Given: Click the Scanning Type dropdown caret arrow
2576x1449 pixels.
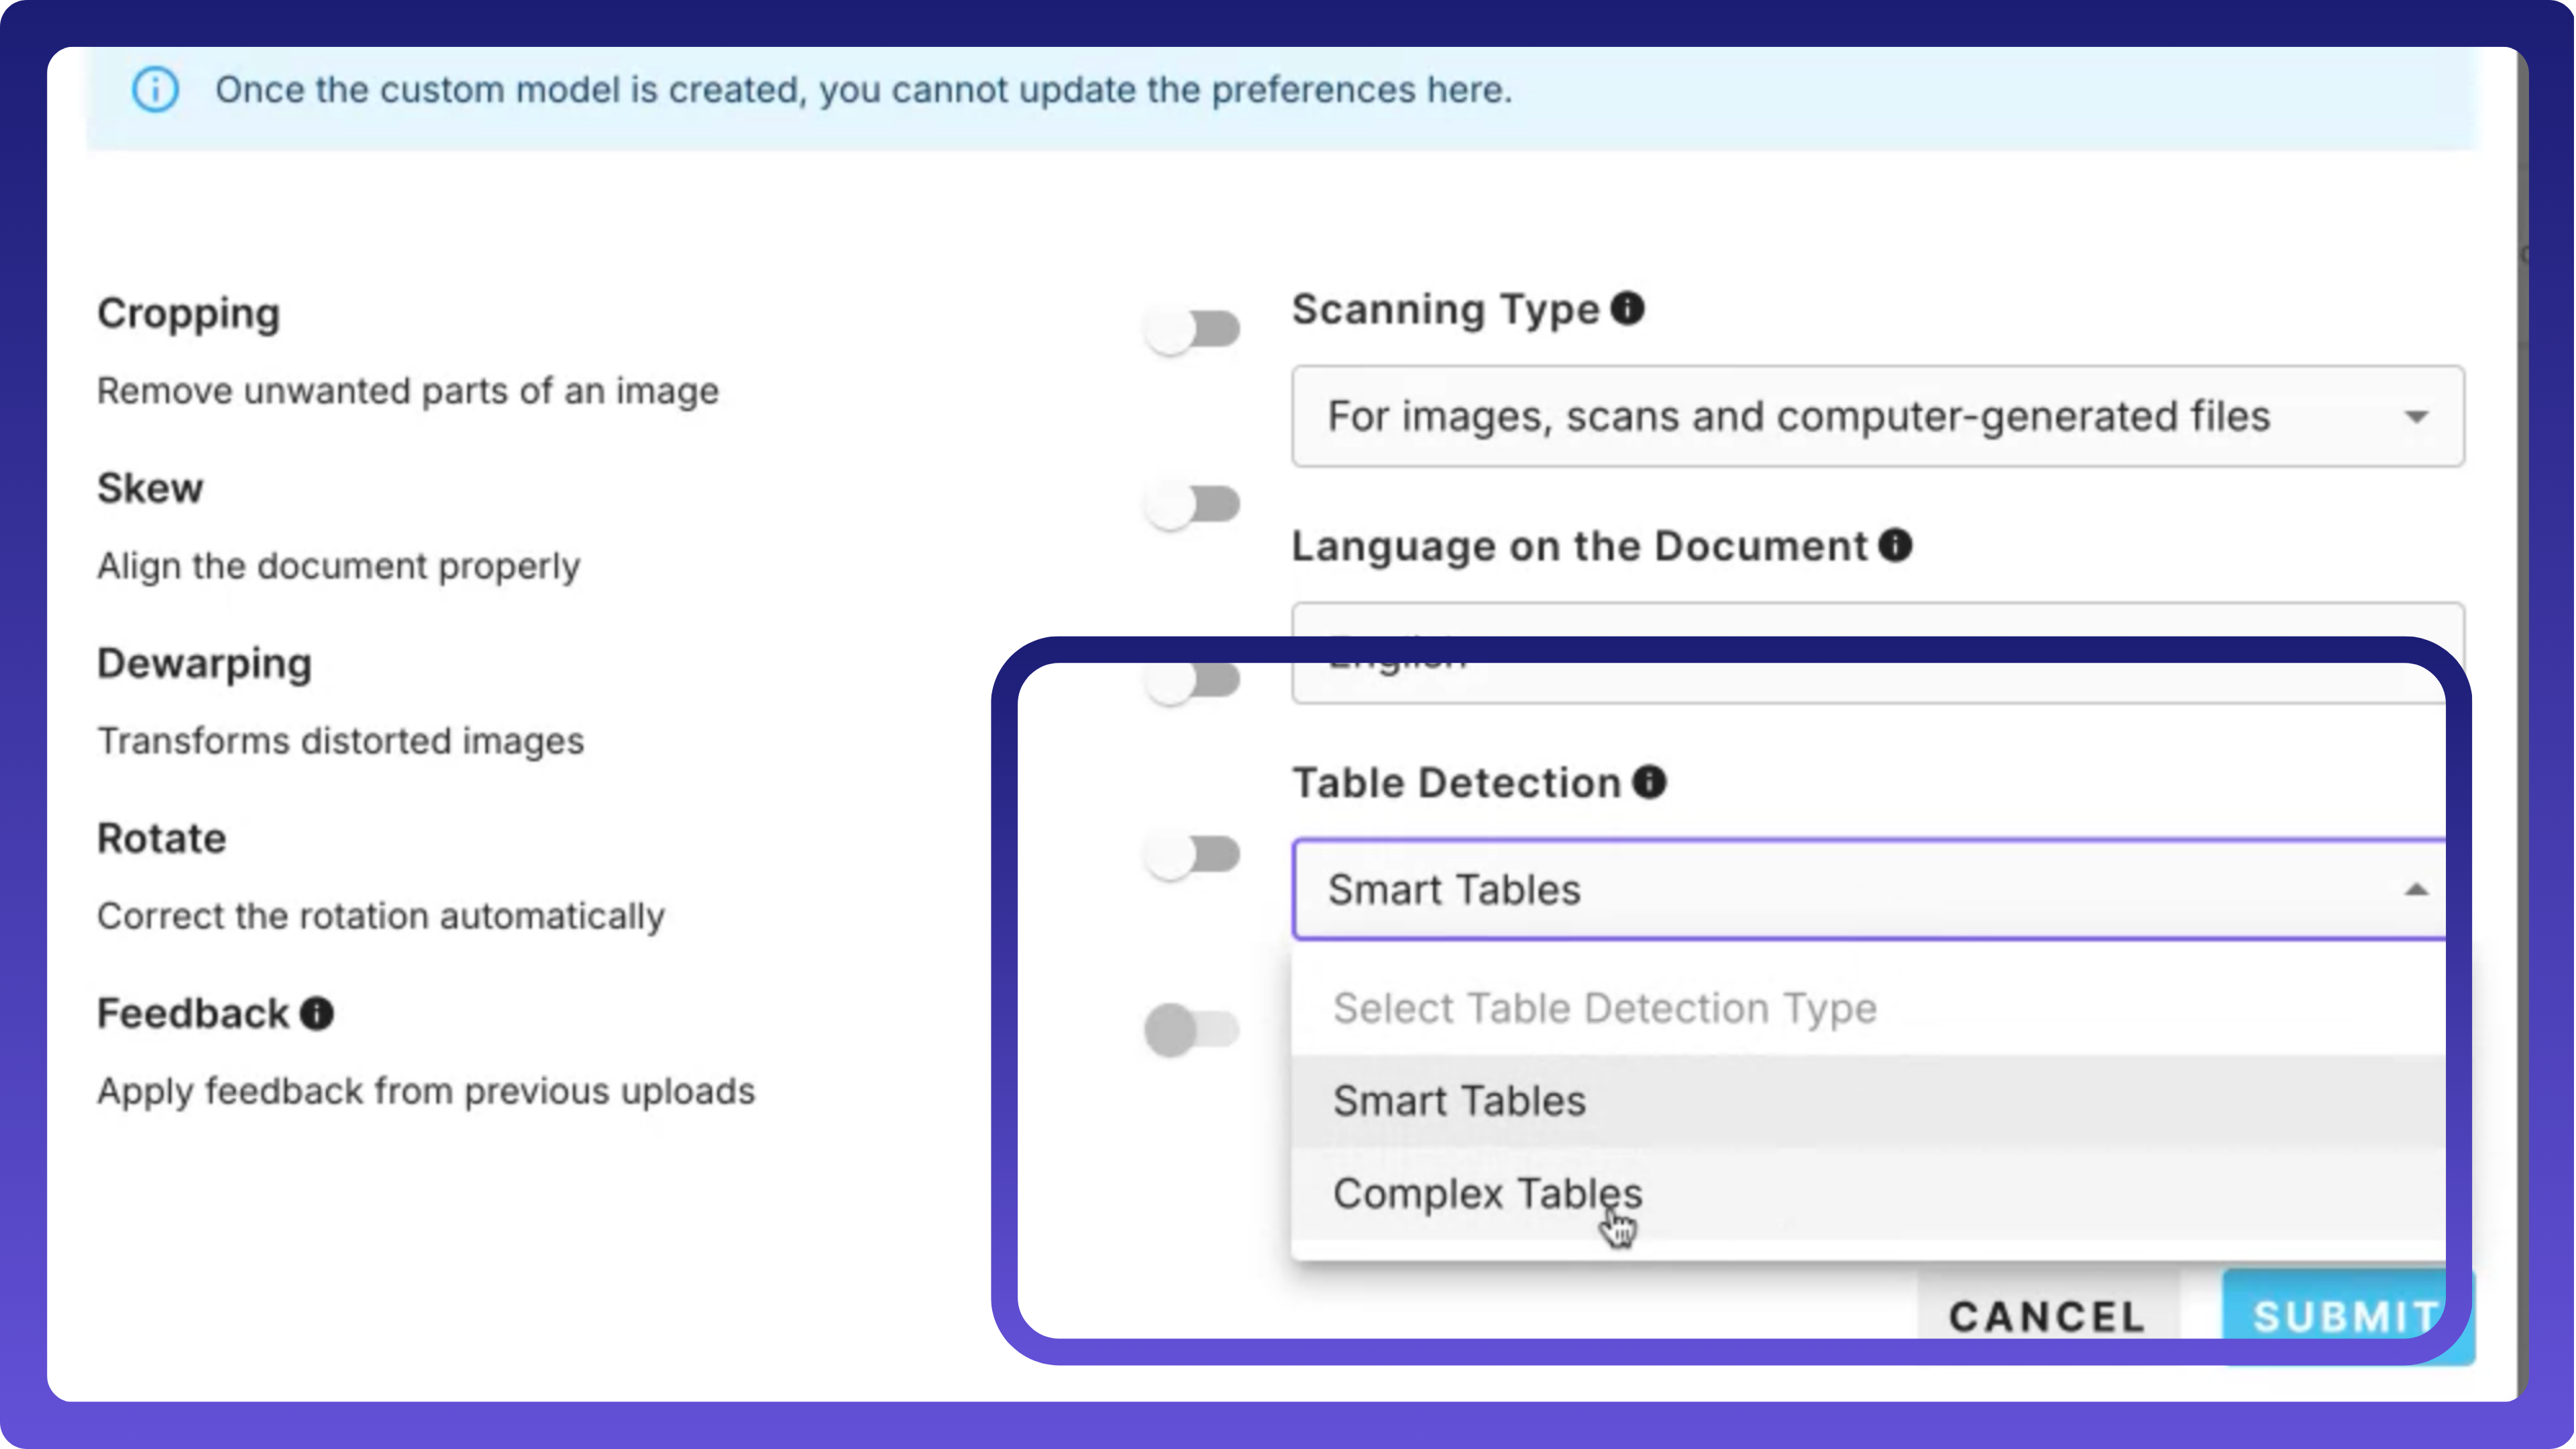Looking at the screenshot, I should [2416, 417].
